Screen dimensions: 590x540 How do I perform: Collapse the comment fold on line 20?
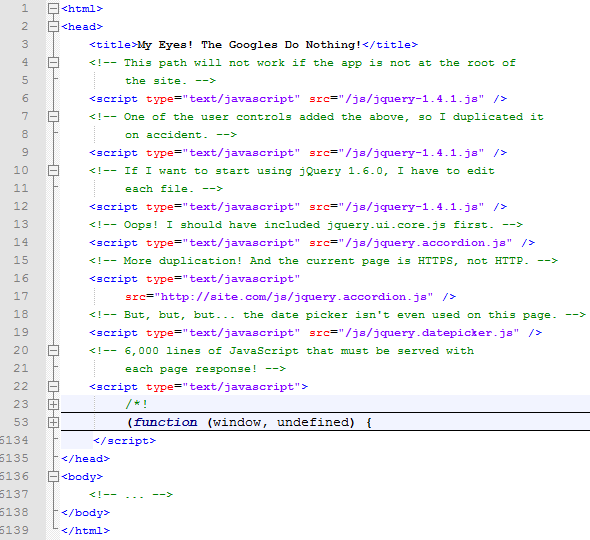(x=53, y=351)
